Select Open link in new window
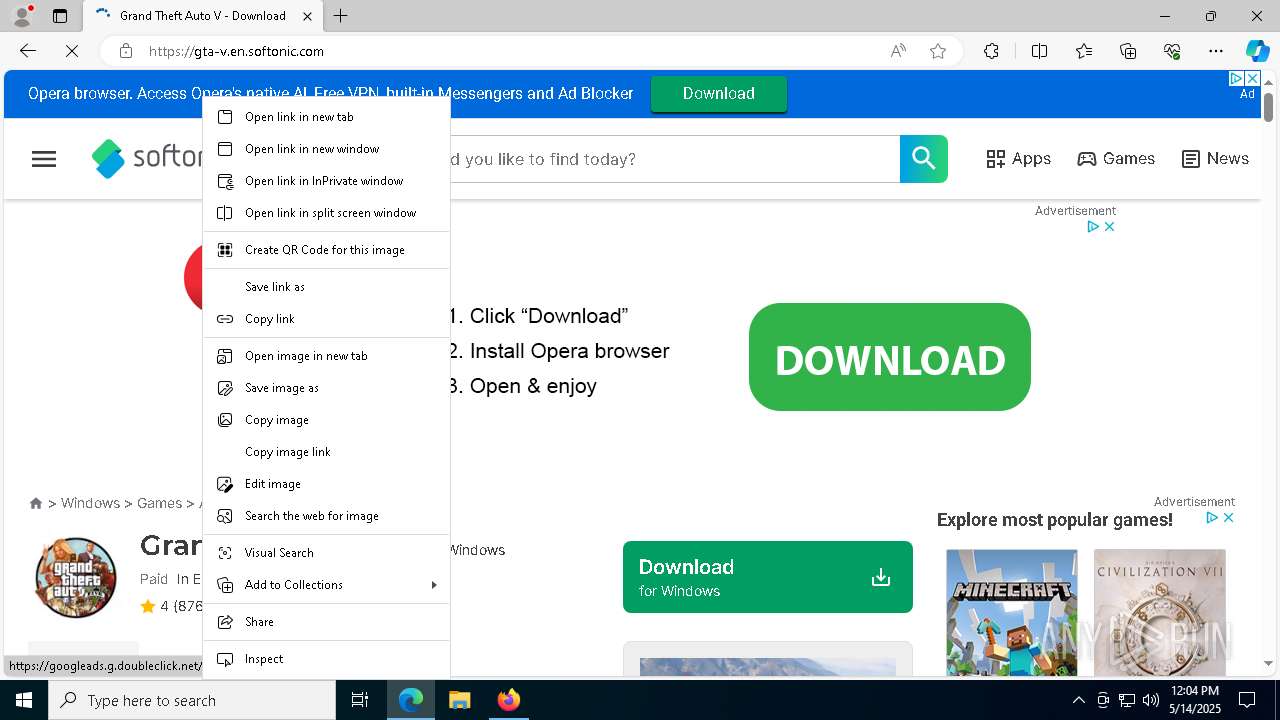This screenshot has width=1280, height=720. [x=326, y=149]
